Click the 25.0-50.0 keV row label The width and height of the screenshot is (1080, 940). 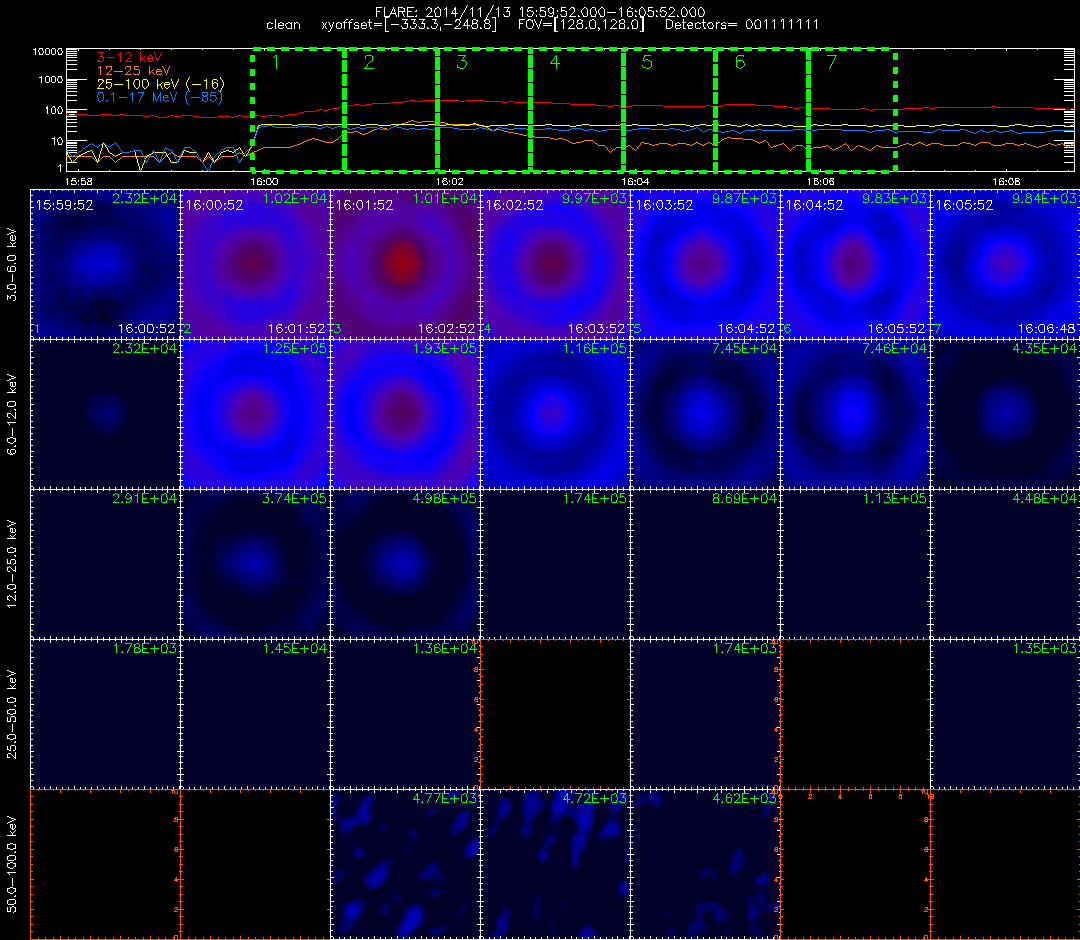[x=12, y=713]
